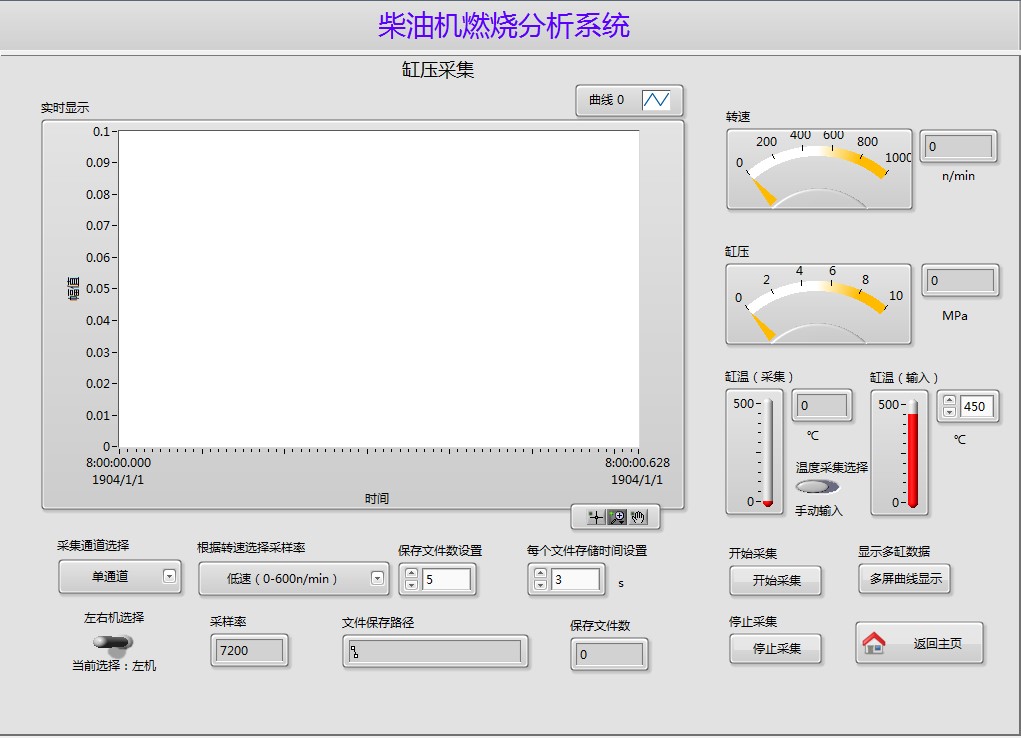The width and height of the screenshot is (1021, 738).
Task: Click the 实时显示 graph label
Action: click(64, 107)
